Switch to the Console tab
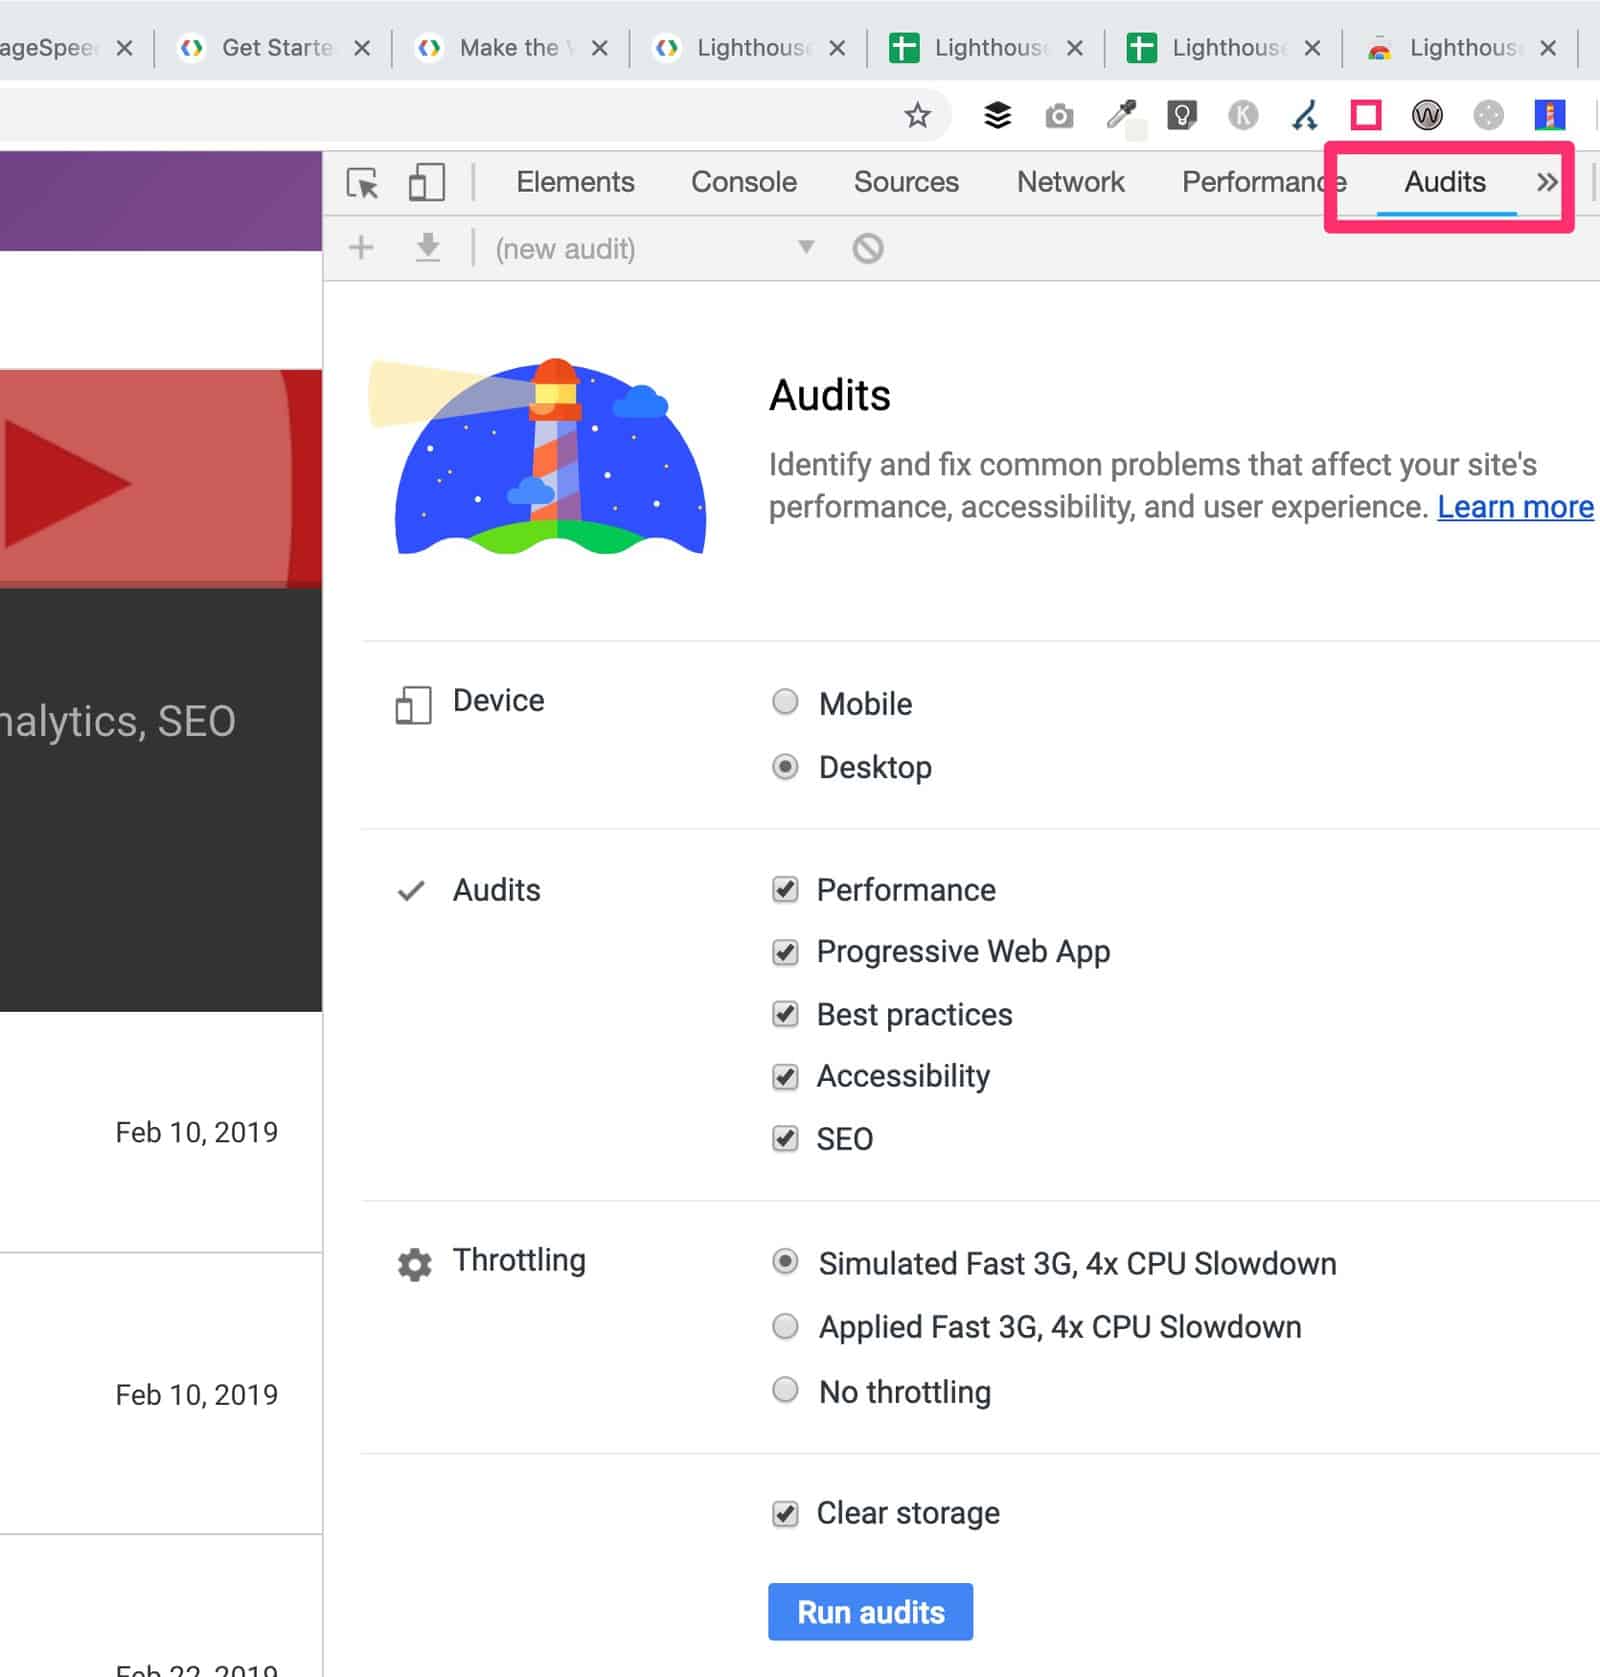 [742, 182]
